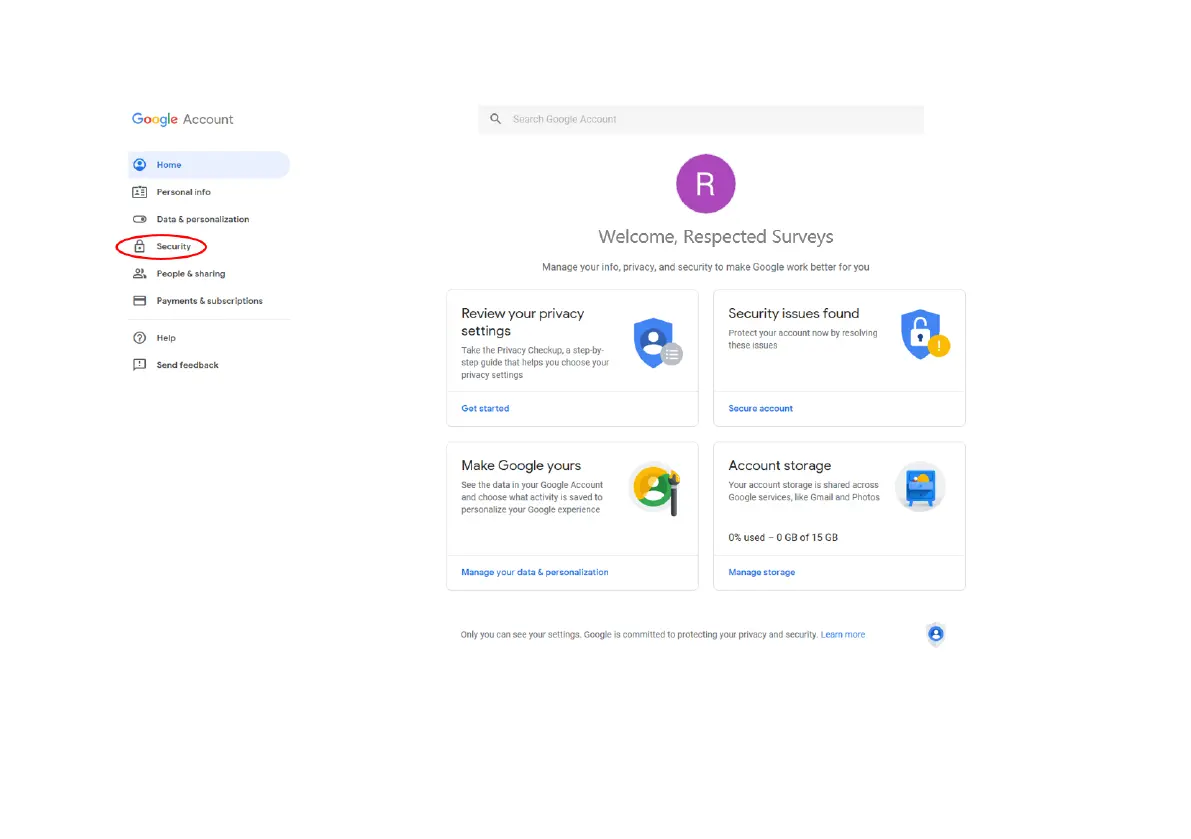Click the Secure account link
The width and height of the screenshot is (1191, 839).
[760, 408]
